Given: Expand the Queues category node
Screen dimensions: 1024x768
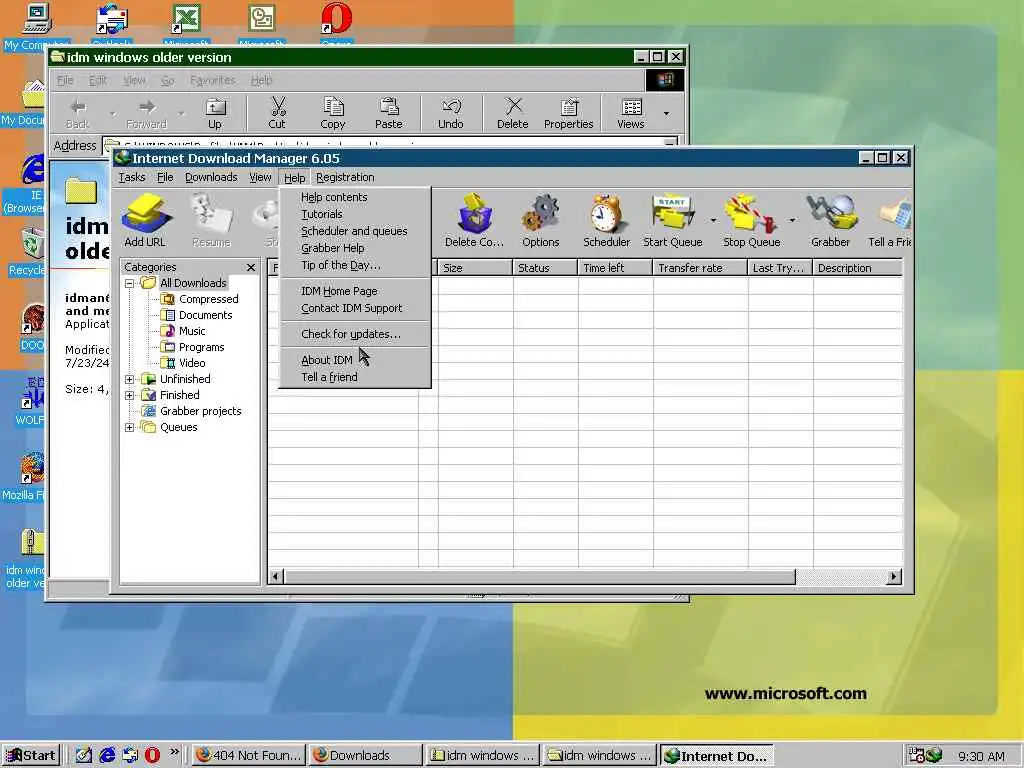Looking at the screenshot, I should (129, 427).
